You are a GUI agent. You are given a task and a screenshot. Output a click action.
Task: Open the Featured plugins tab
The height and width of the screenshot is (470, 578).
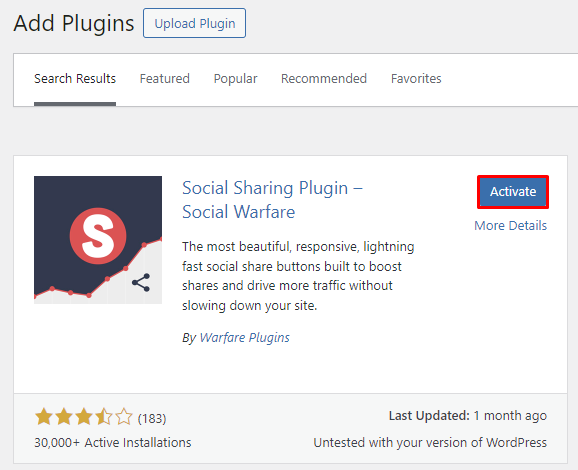tap(164, 79)
